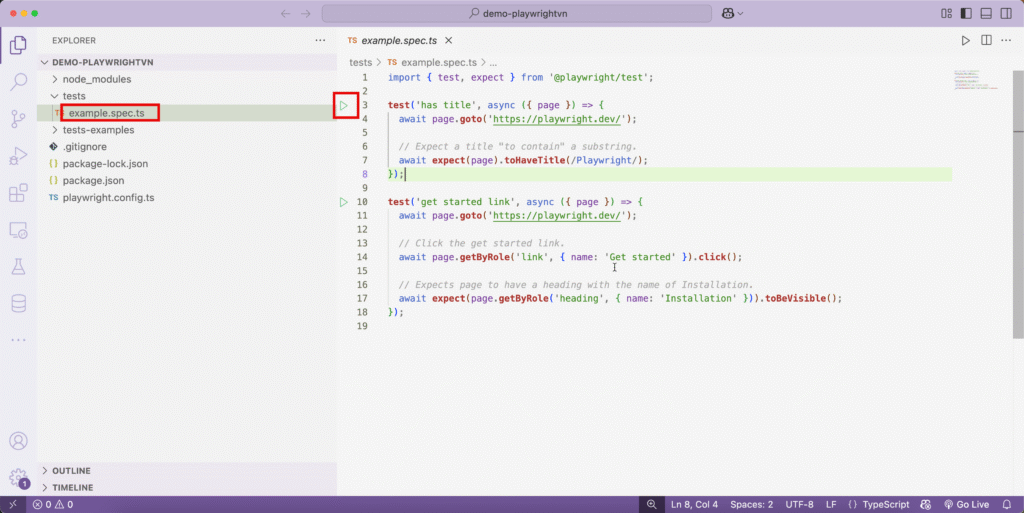This screenshot has width=1024, height=513.
Task: Show additional activity bar views
Action: pyautogui.click(x=18, y=339)
